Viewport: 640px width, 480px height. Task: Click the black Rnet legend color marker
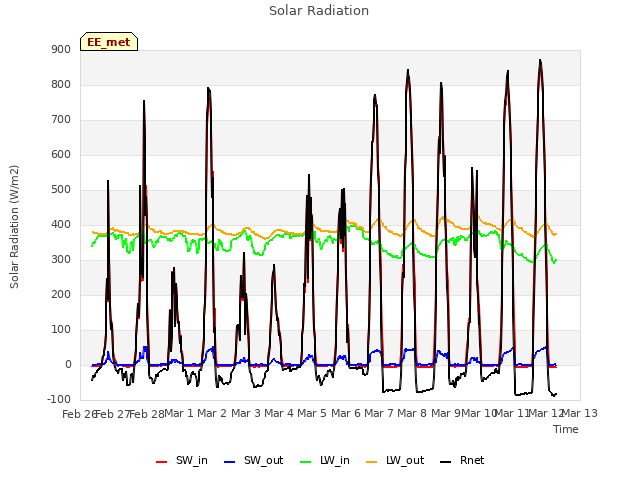[x=446, y=462]
